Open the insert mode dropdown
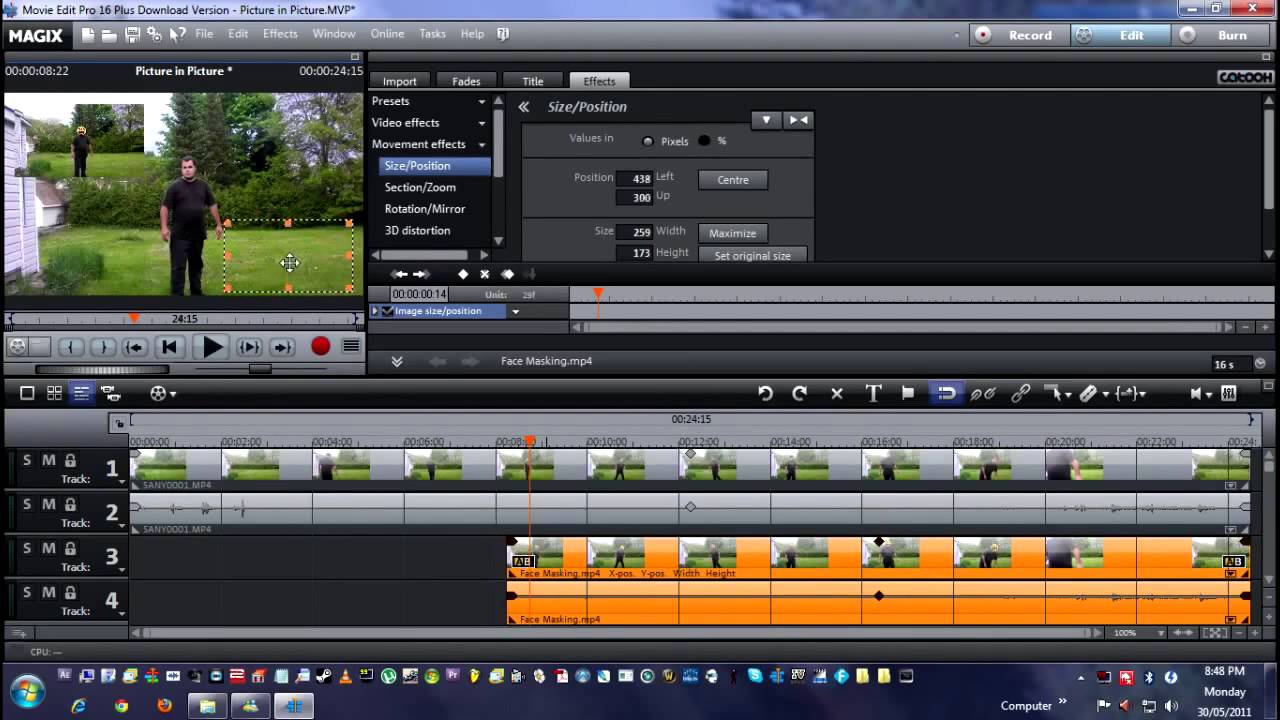Image resolution: width=1280 pixels, height=720 pixels. (1141, 395)
